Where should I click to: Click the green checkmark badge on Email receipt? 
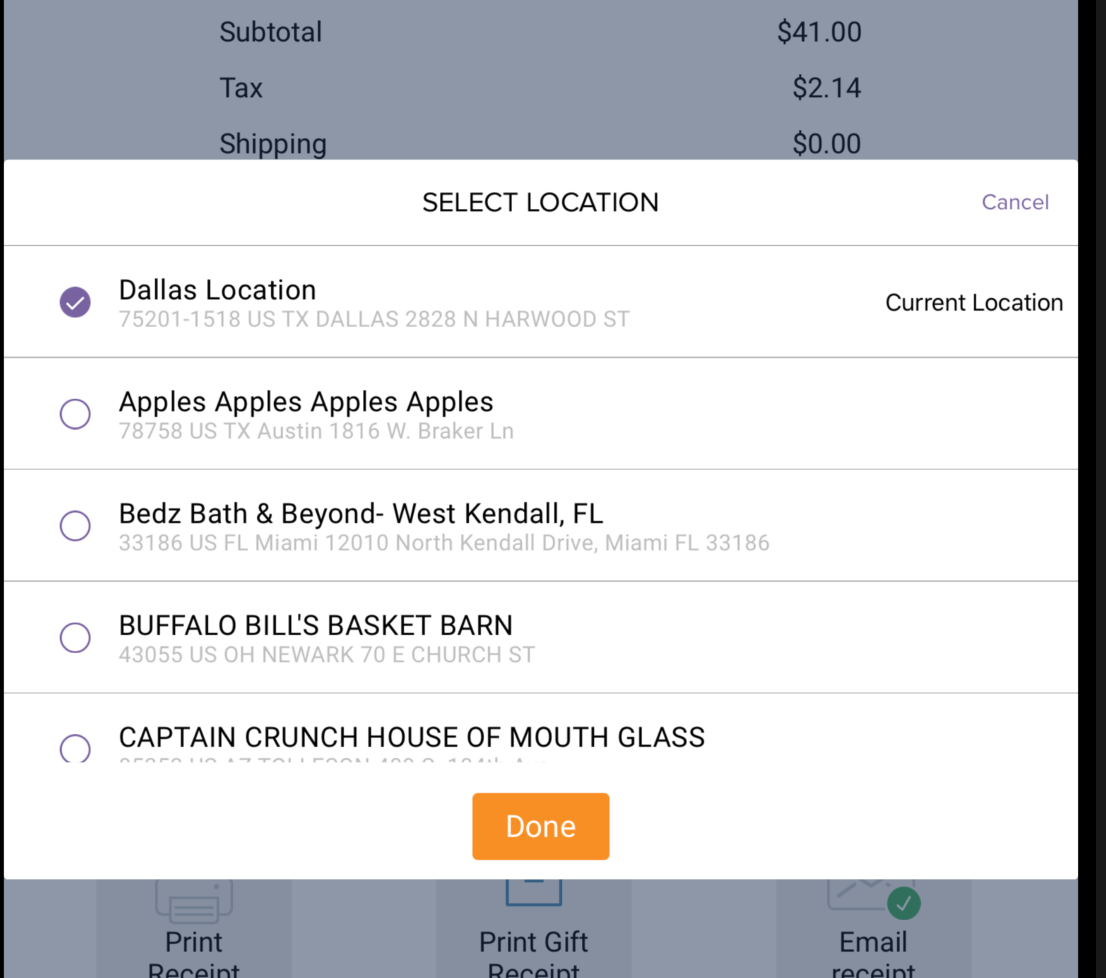[903, 904]
